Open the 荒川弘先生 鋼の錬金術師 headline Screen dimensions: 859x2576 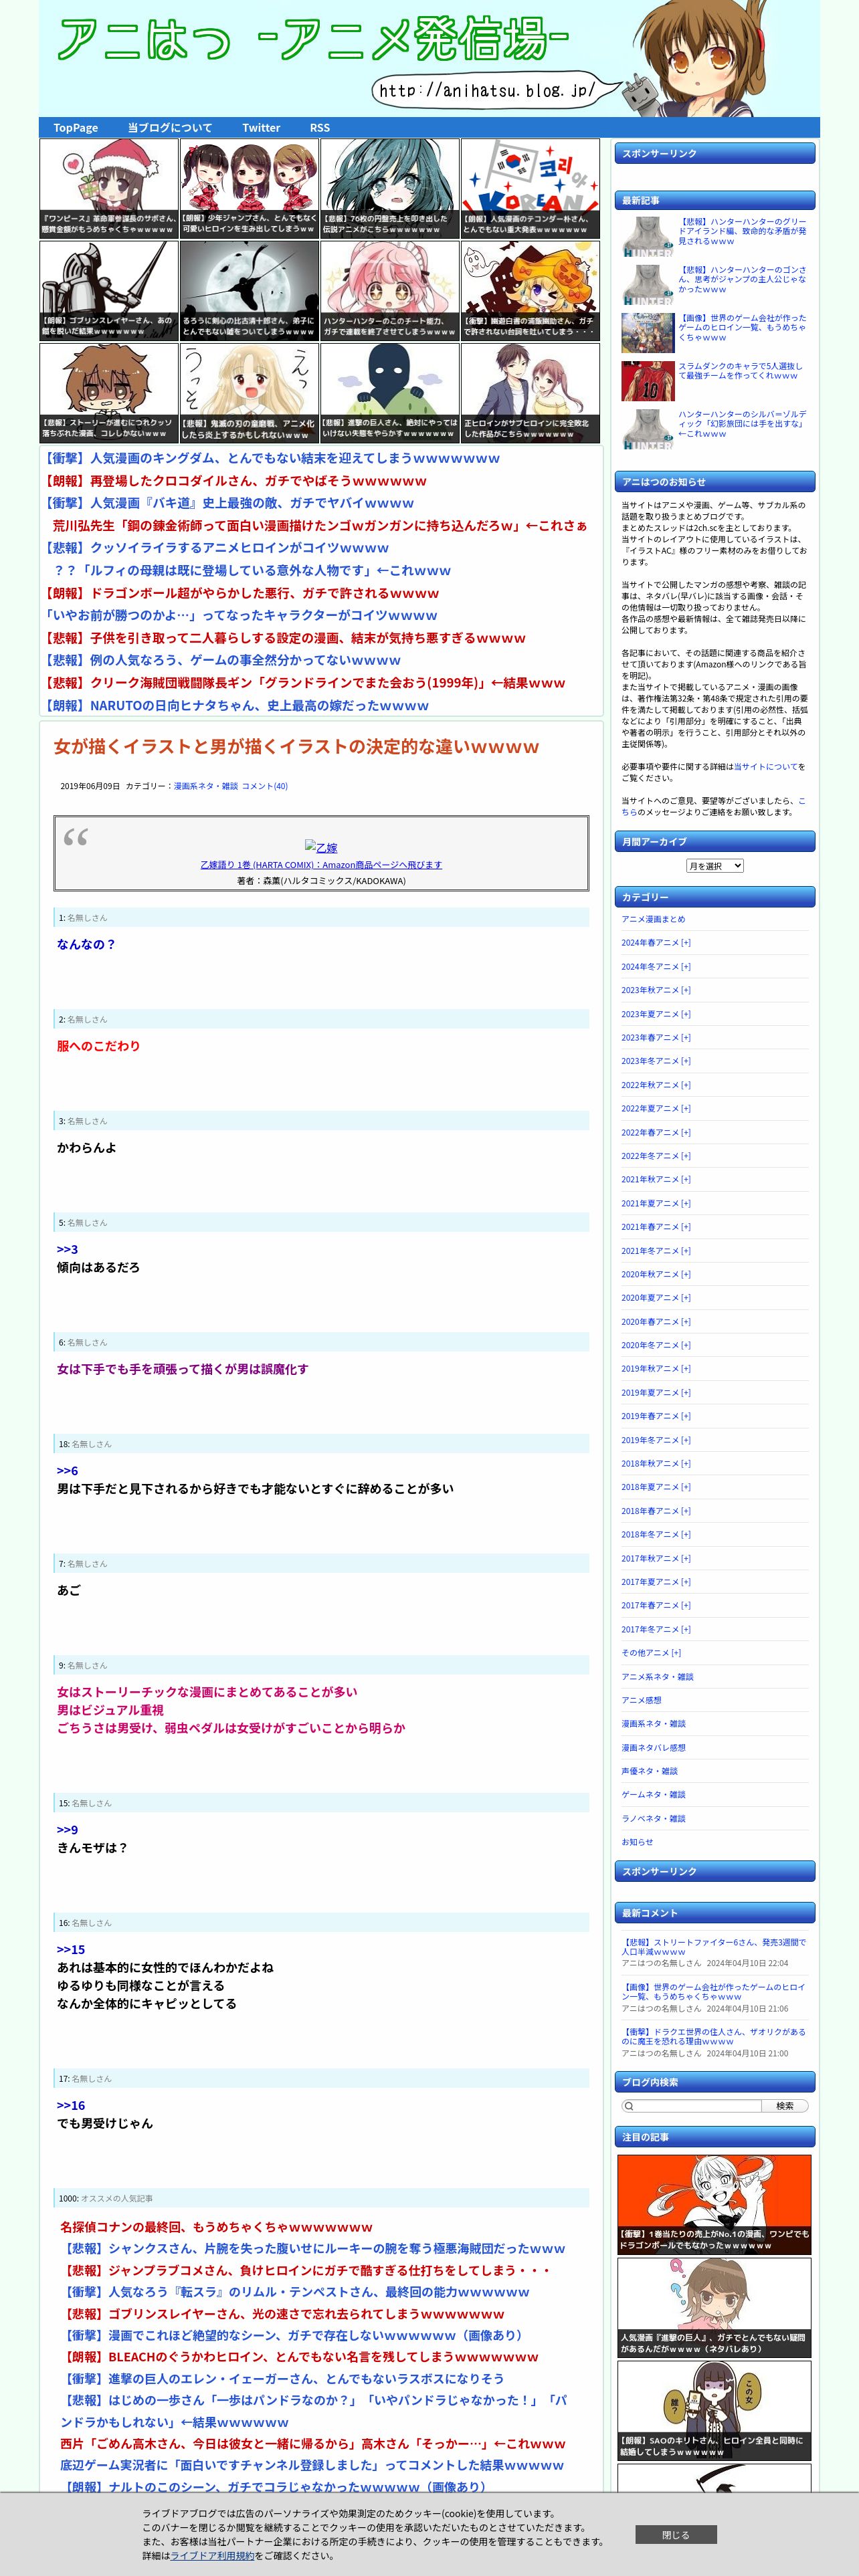coord(320,526)
